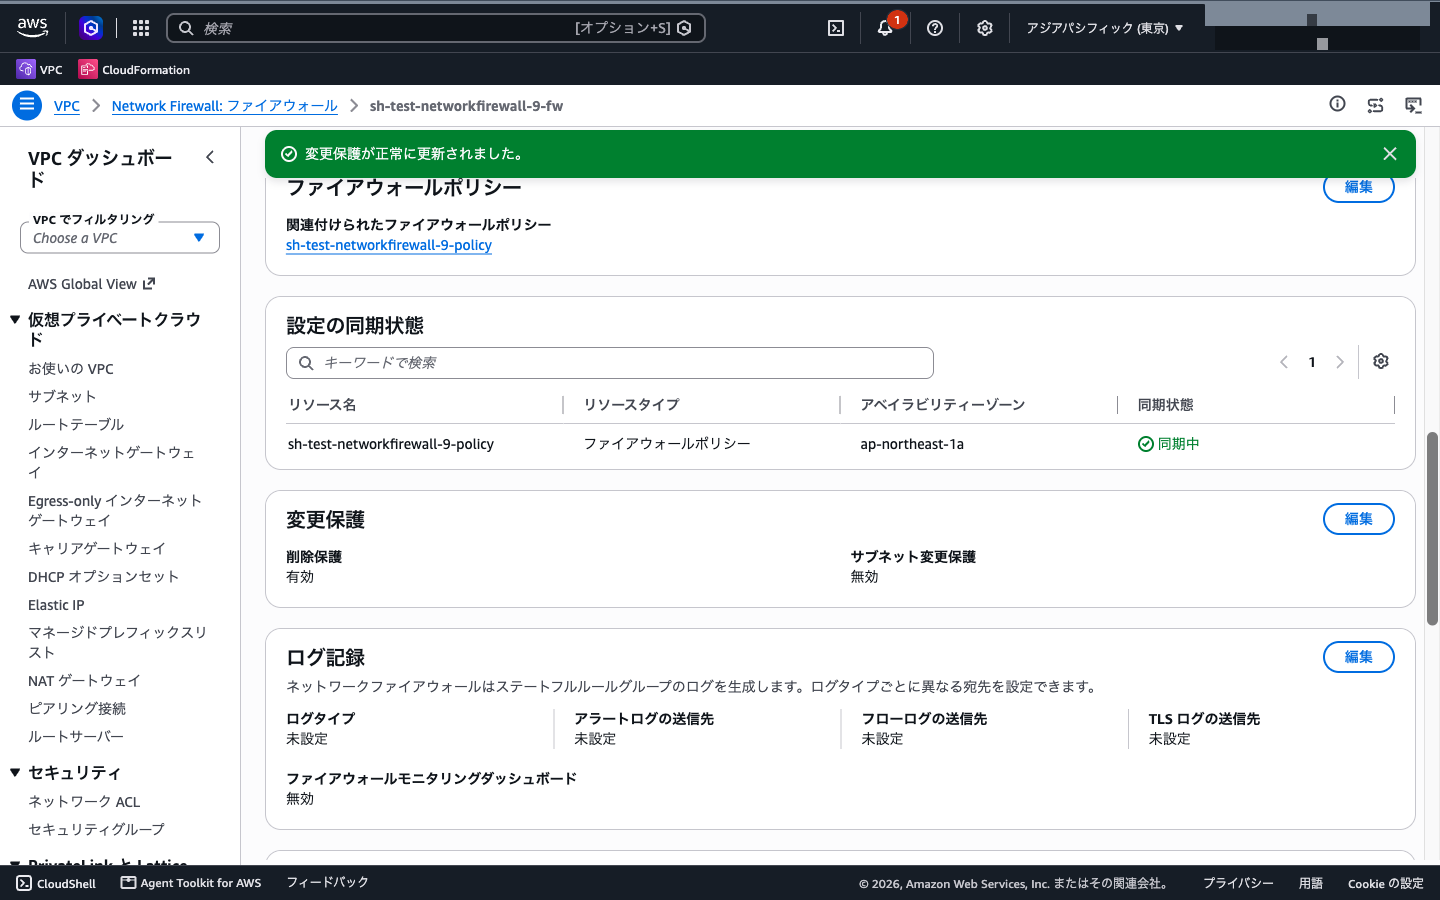1440x900 pixels.
Task: Go to next page of sync table
Action: coord(1340,362)
